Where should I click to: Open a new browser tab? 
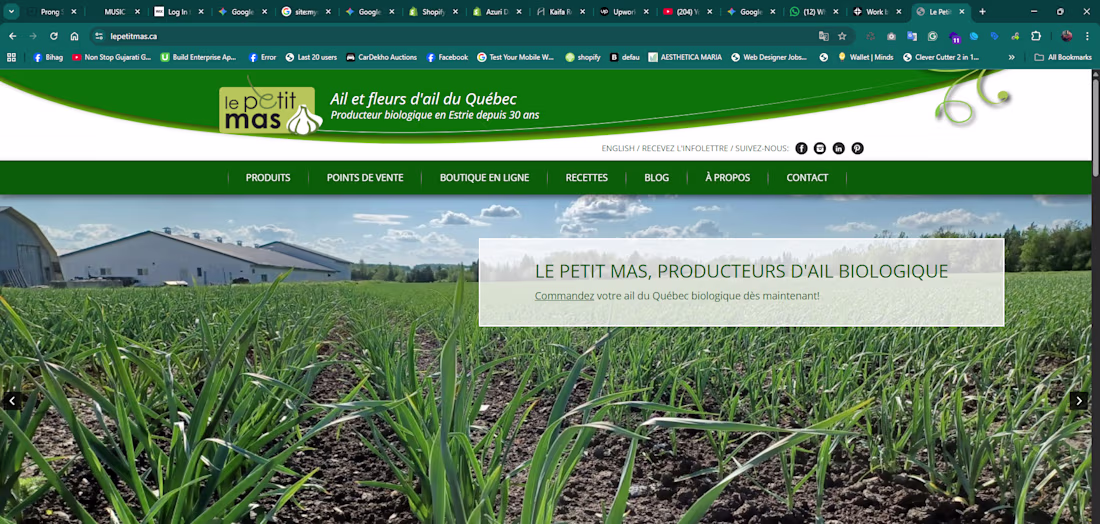pyautogui.click(x=982, y=12)
